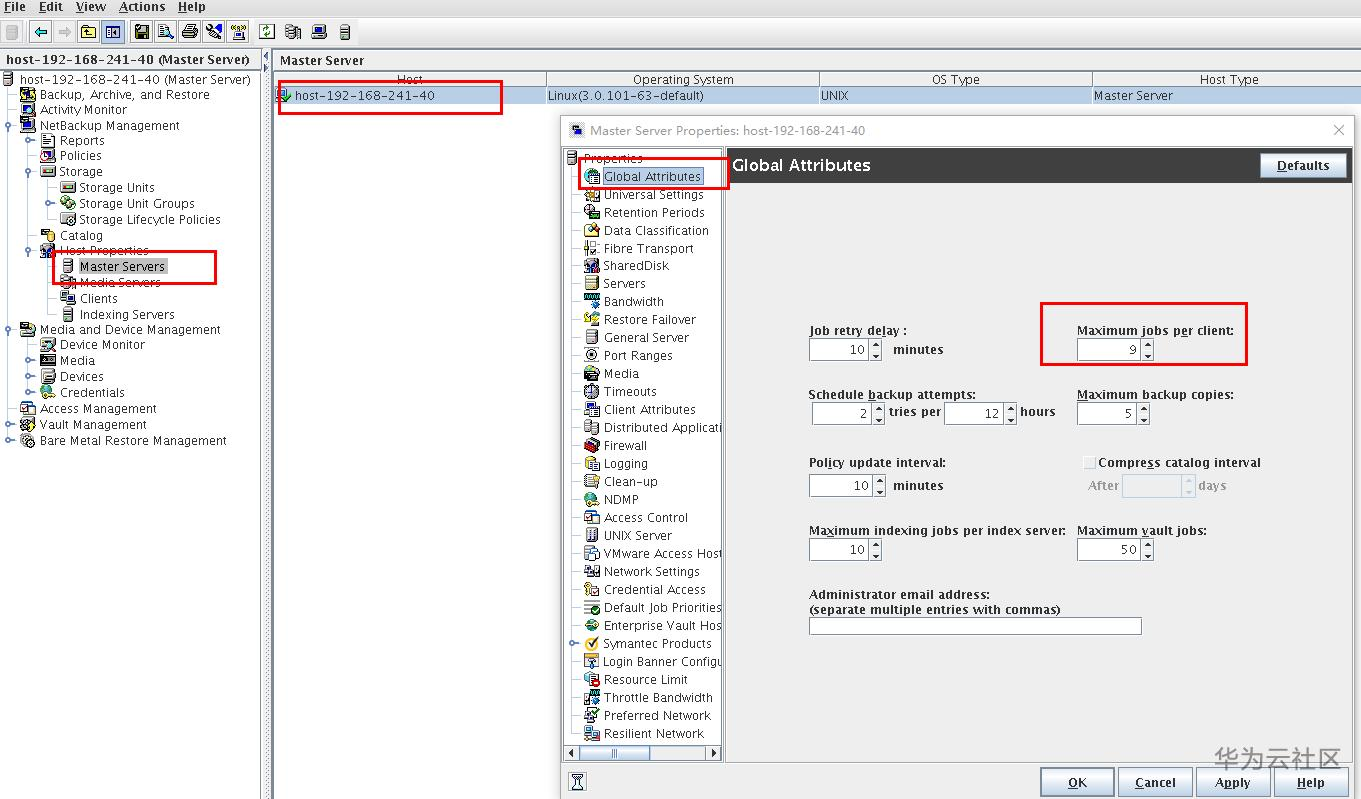Click the Operating System column header

(683, 80)
